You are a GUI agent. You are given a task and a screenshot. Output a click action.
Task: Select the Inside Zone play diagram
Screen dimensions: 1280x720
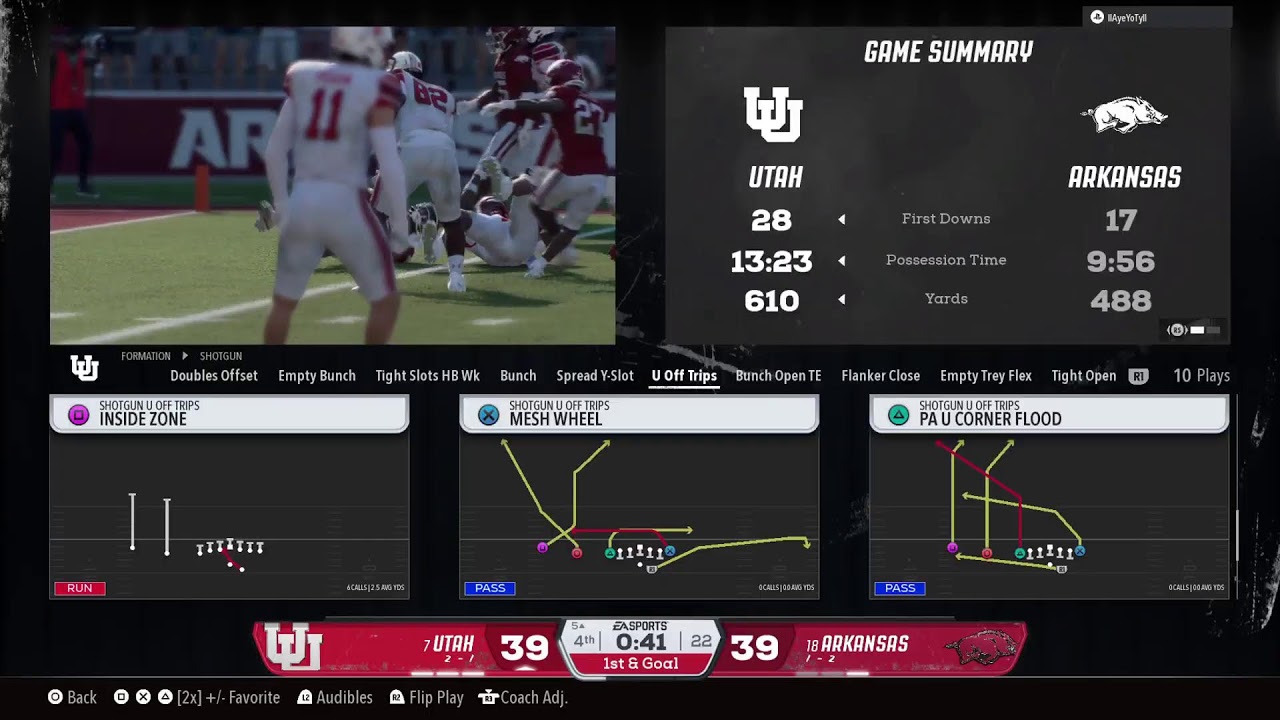tap(229, 515)
